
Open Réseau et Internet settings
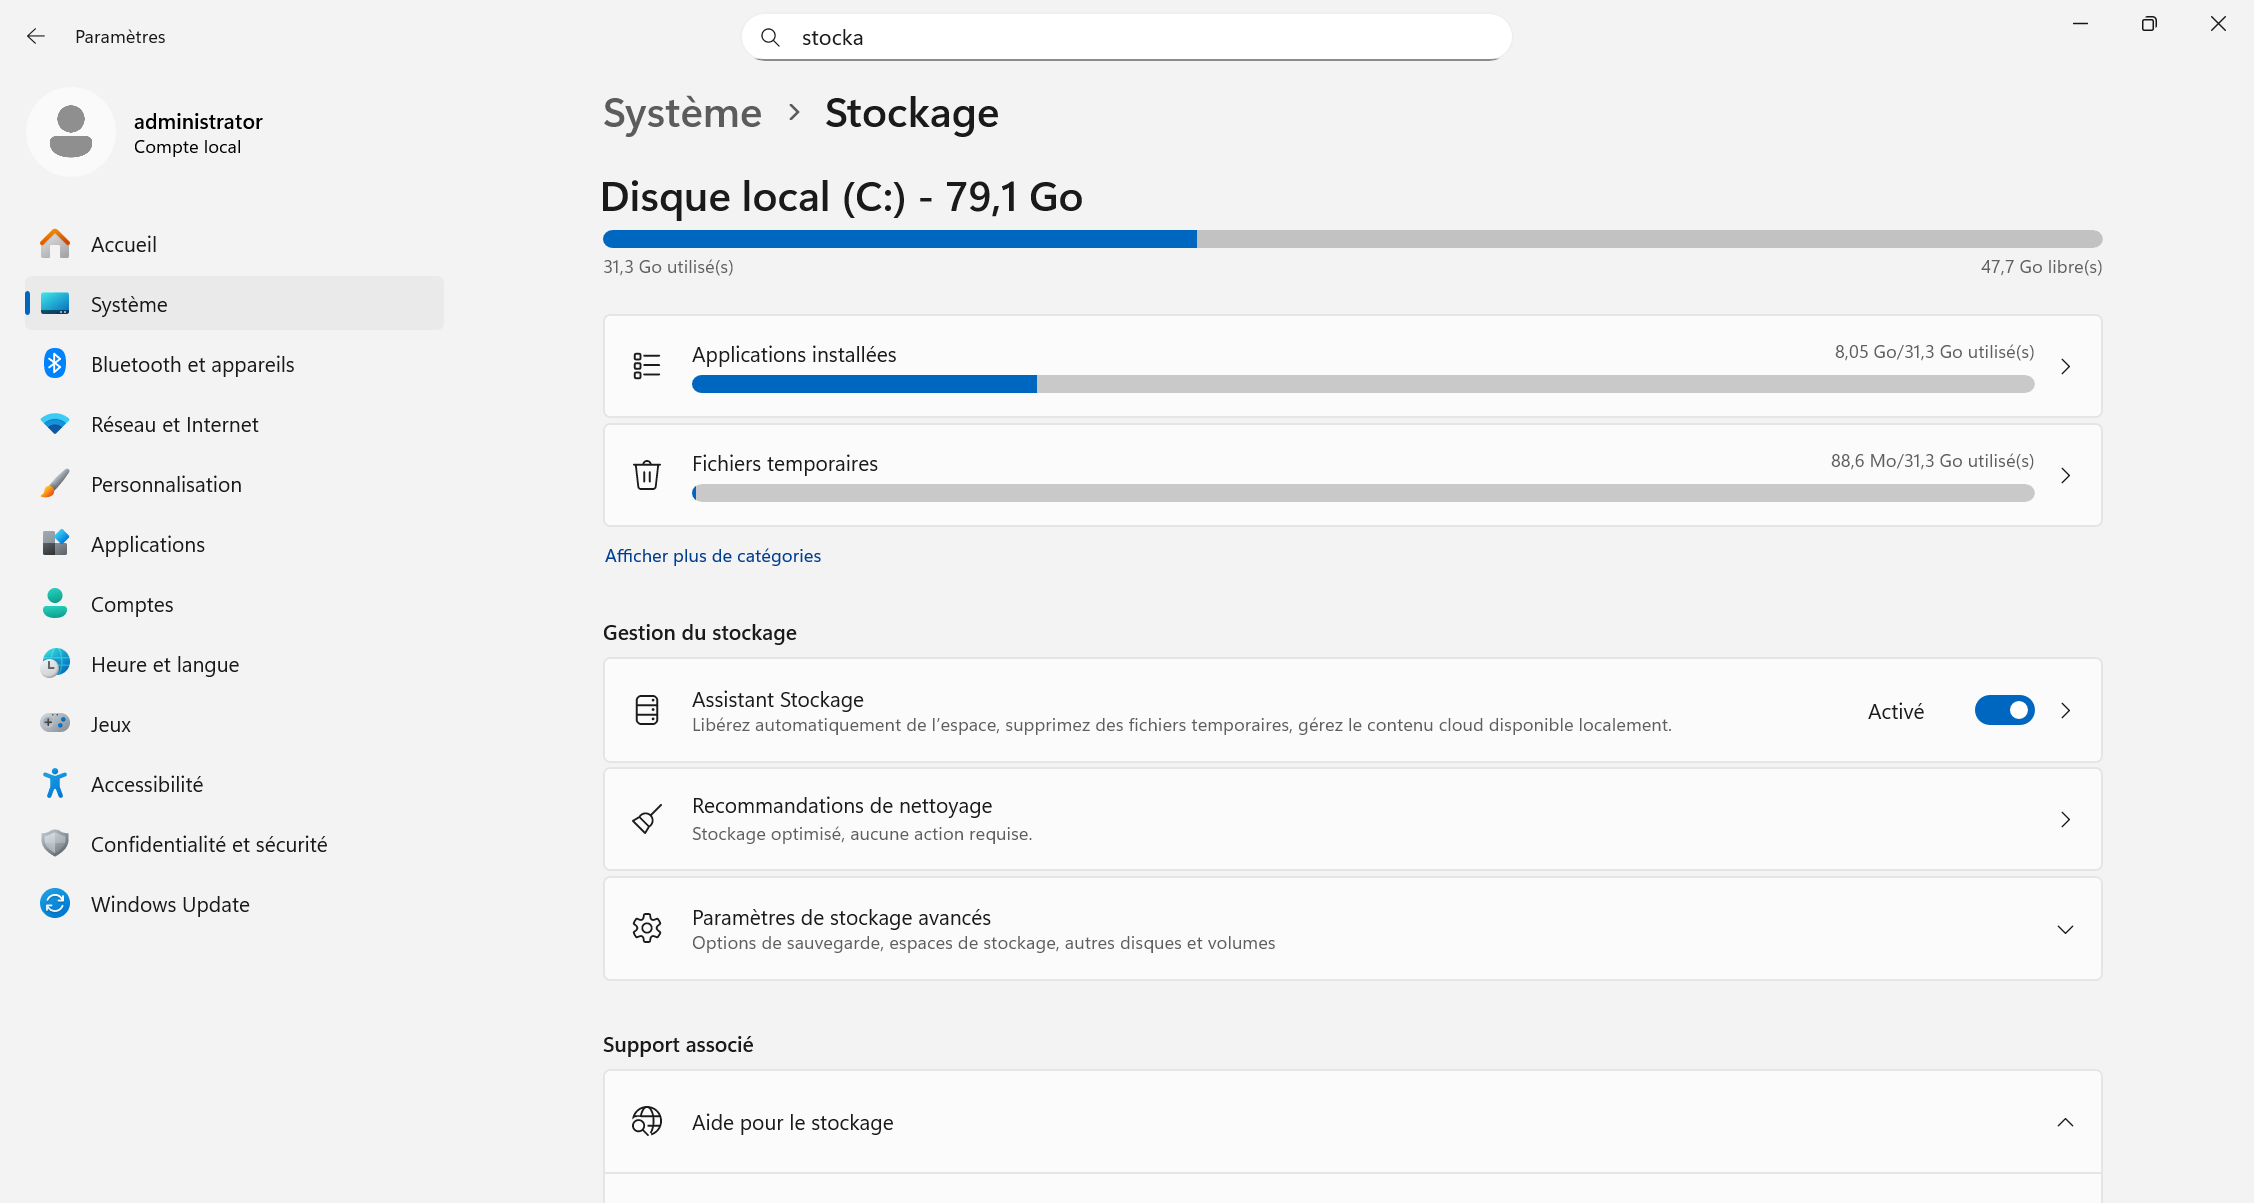point(234,424)
